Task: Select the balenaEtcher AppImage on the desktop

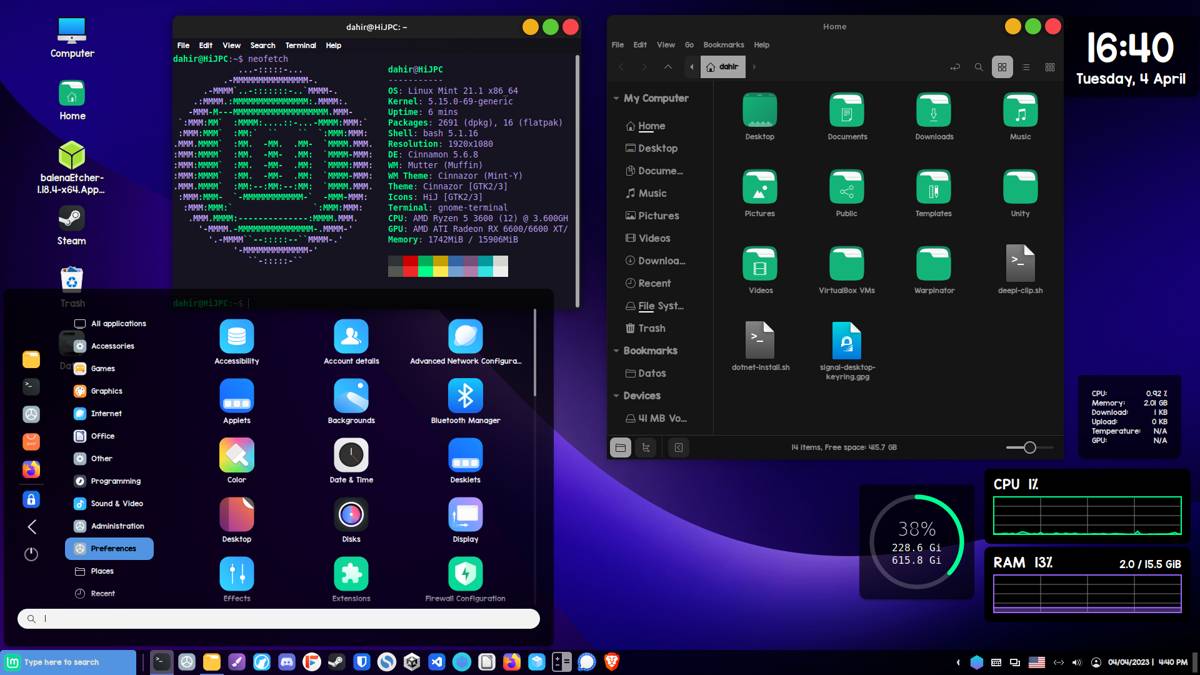Action: point(71,167)
